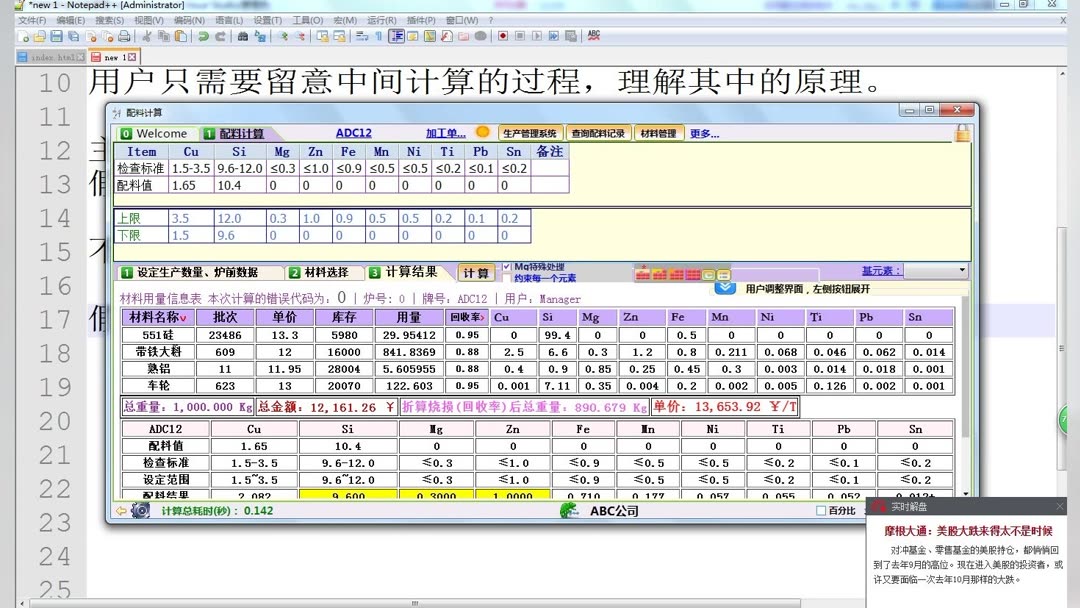1080x608 pixels.
Task: Switch to the Welcome tab
Action: pos(157,133)
